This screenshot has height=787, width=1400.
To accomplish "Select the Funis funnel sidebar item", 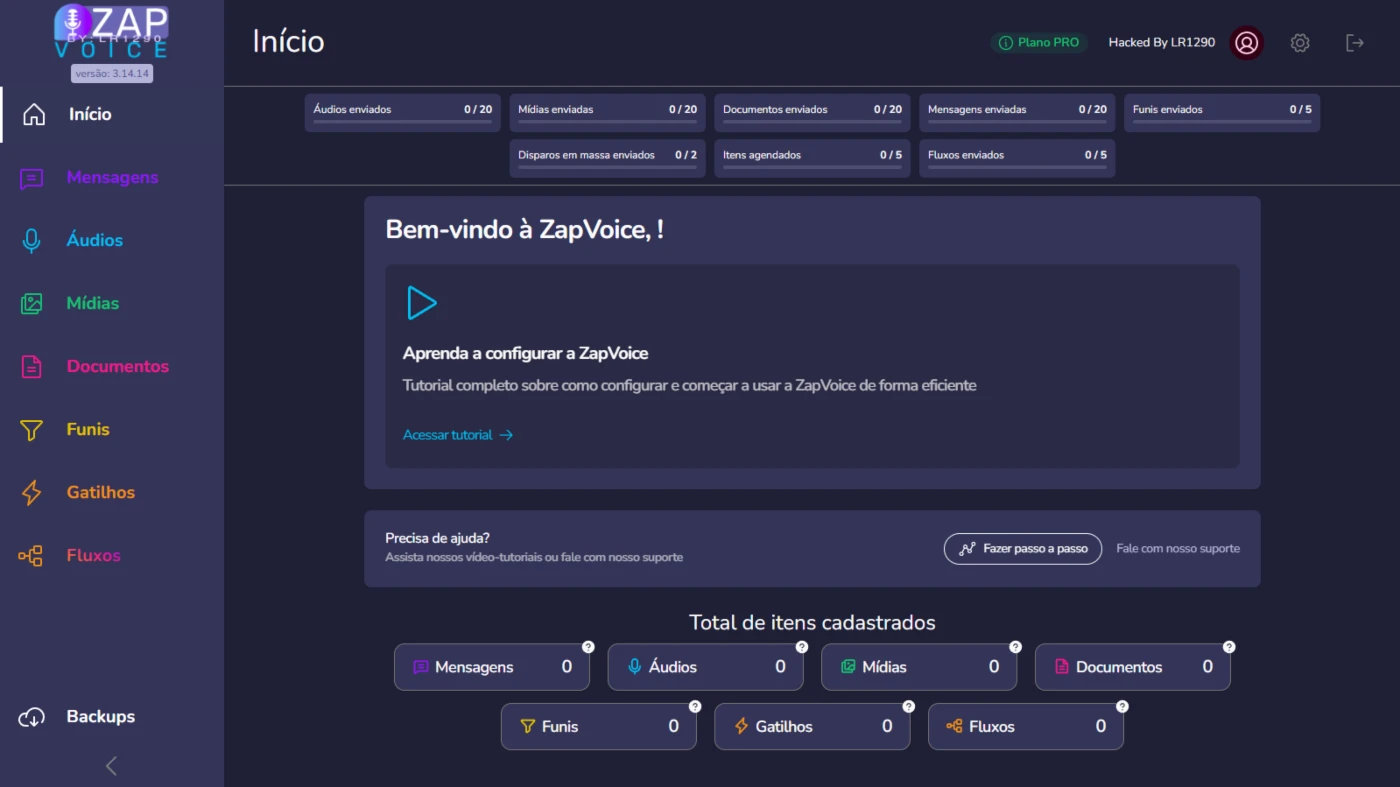I will pyautogui.click(x=87, y=429).
